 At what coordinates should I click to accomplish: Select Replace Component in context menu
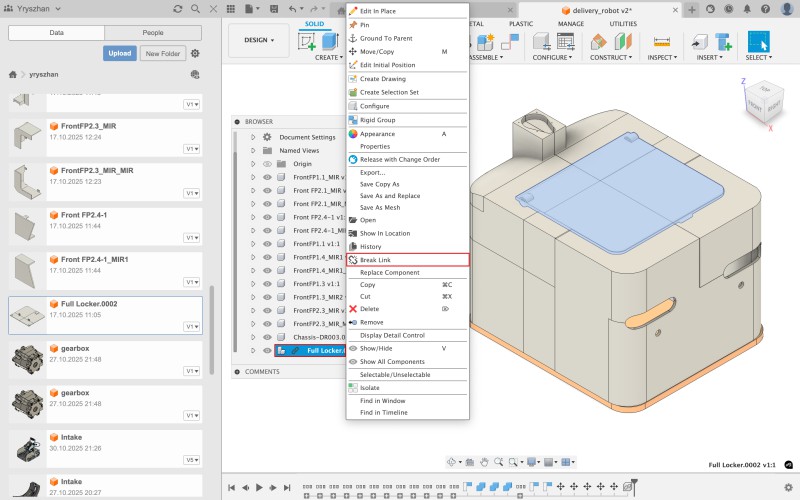click(x=389, y=272)
